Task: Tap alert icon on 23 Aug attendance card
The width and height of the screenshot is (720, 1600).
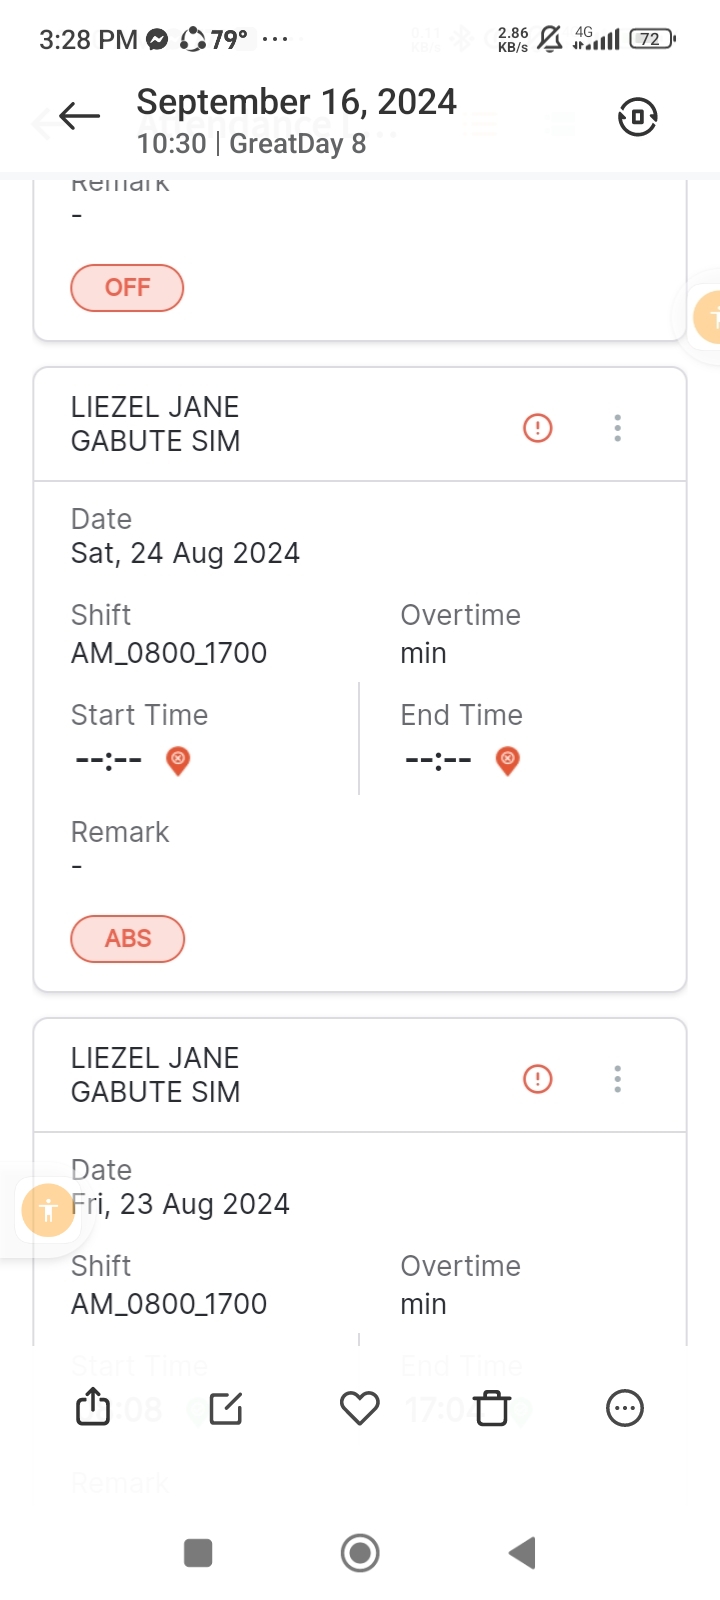Action: pyautogui.click(x=538, y=1079)
